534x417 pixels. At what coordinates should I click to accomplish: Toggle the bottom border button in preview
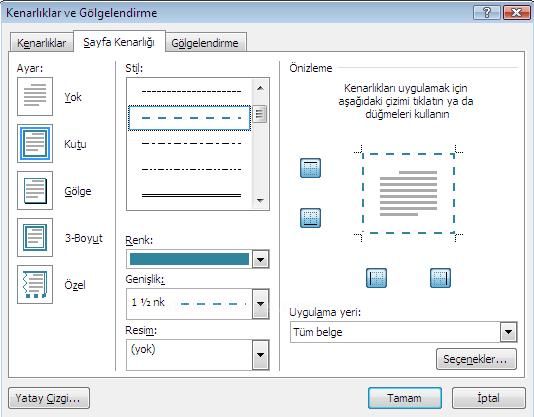point(310,218)
